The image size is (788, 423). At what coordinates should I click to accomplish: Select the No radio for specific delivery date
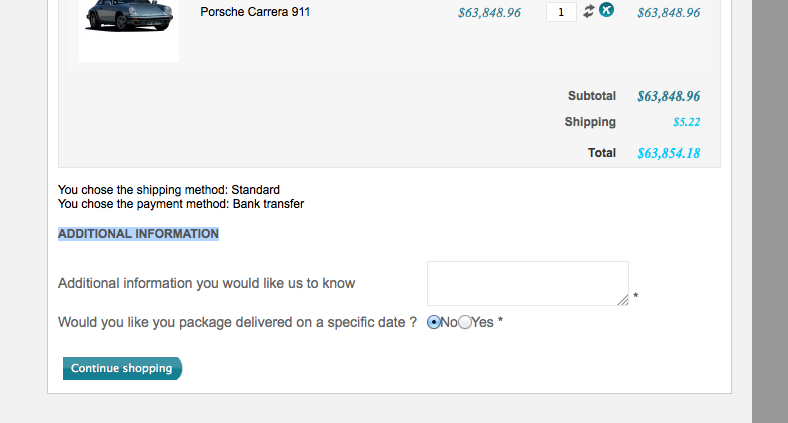point(434,322)
